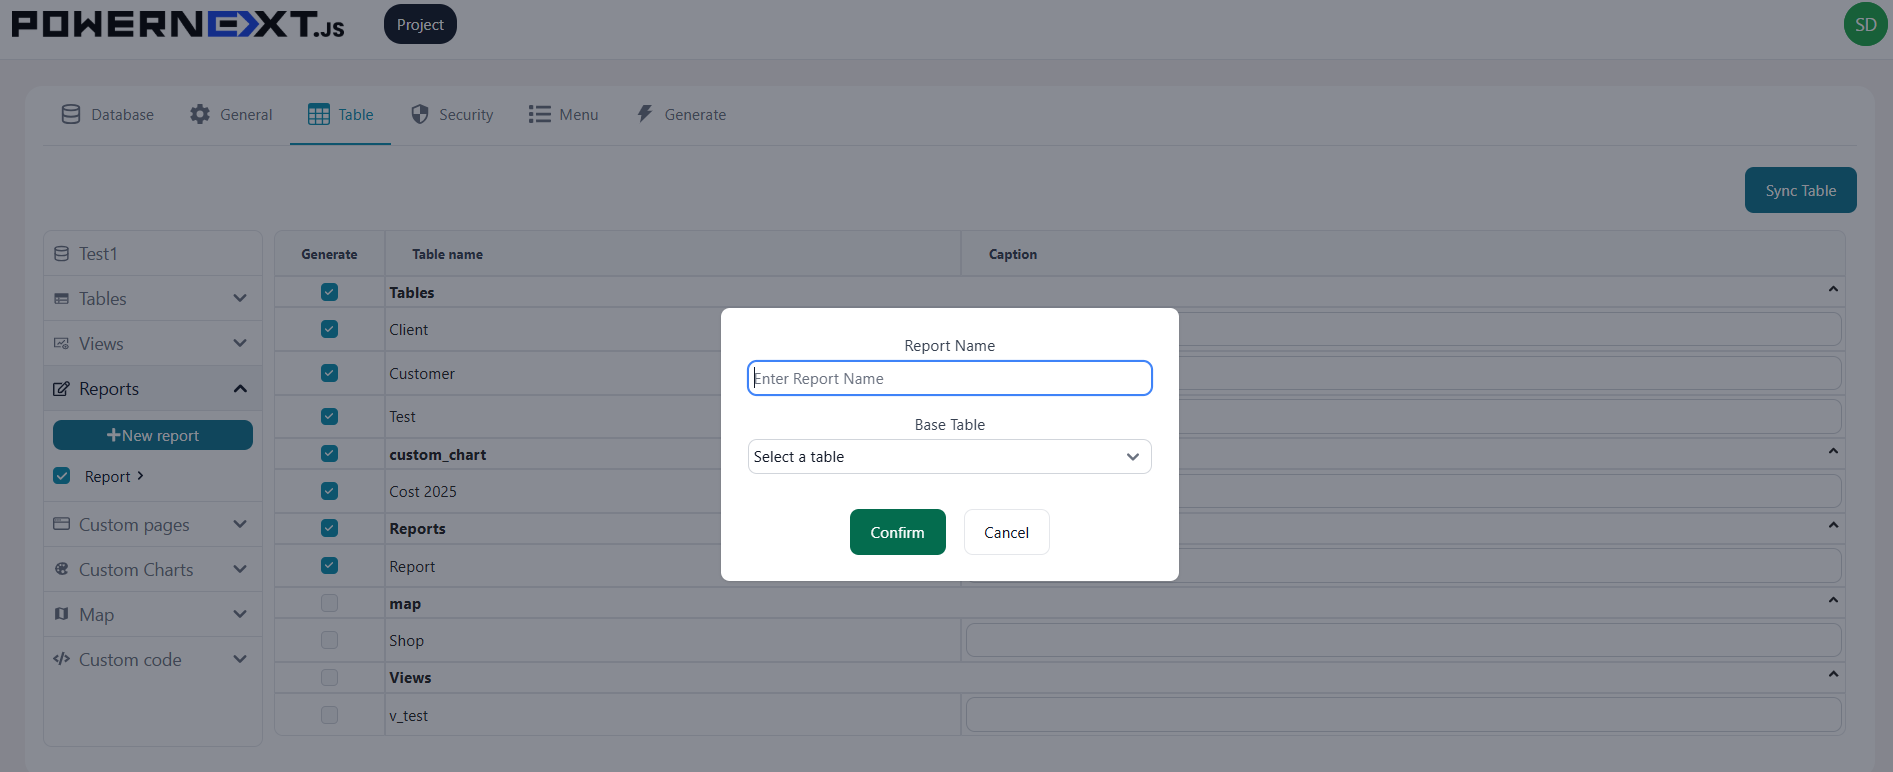Viewport: 1893px width, 772px height.
Task: Click the Menu list icon
Action: 540,114
